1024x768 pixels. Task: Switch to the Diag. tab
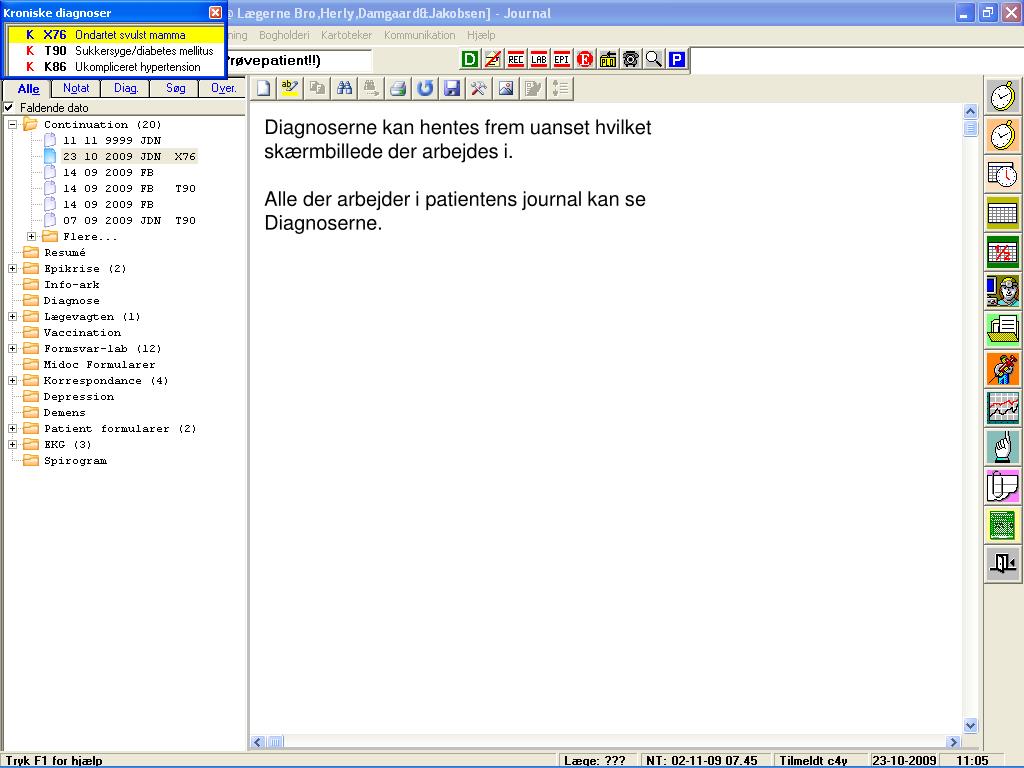(x=125, y=88)
